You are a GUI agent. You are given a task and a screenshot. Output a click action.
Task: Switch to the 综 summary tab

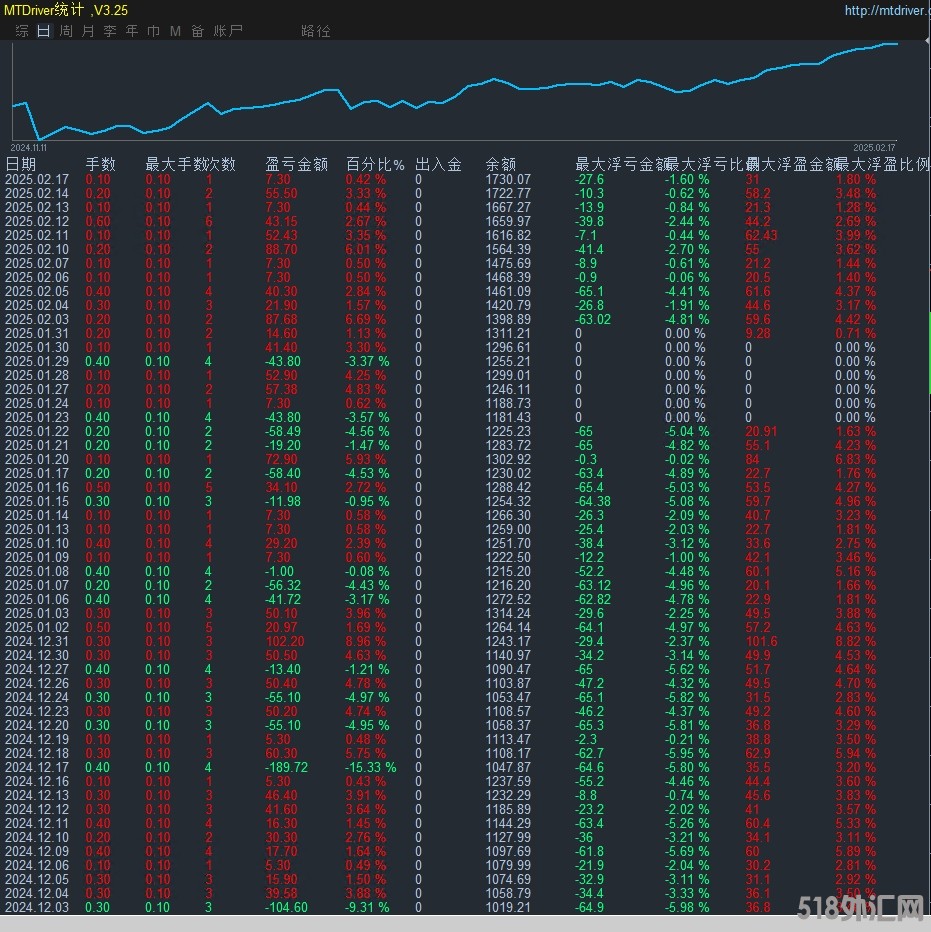22,31
